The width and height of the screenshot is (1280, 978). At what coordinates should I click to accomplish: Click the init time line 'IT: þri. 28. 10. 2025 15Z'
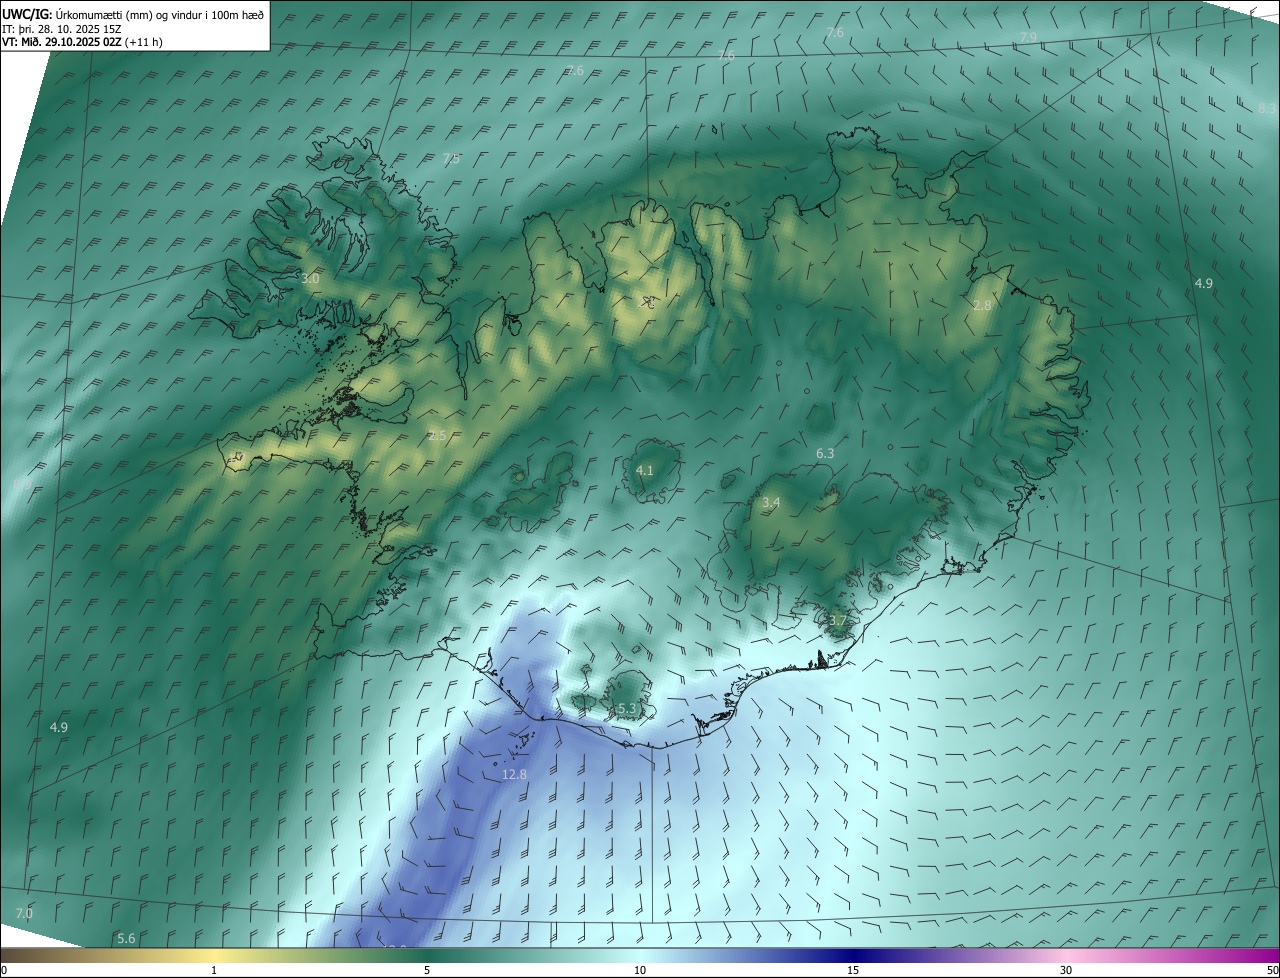coord(62,29)
